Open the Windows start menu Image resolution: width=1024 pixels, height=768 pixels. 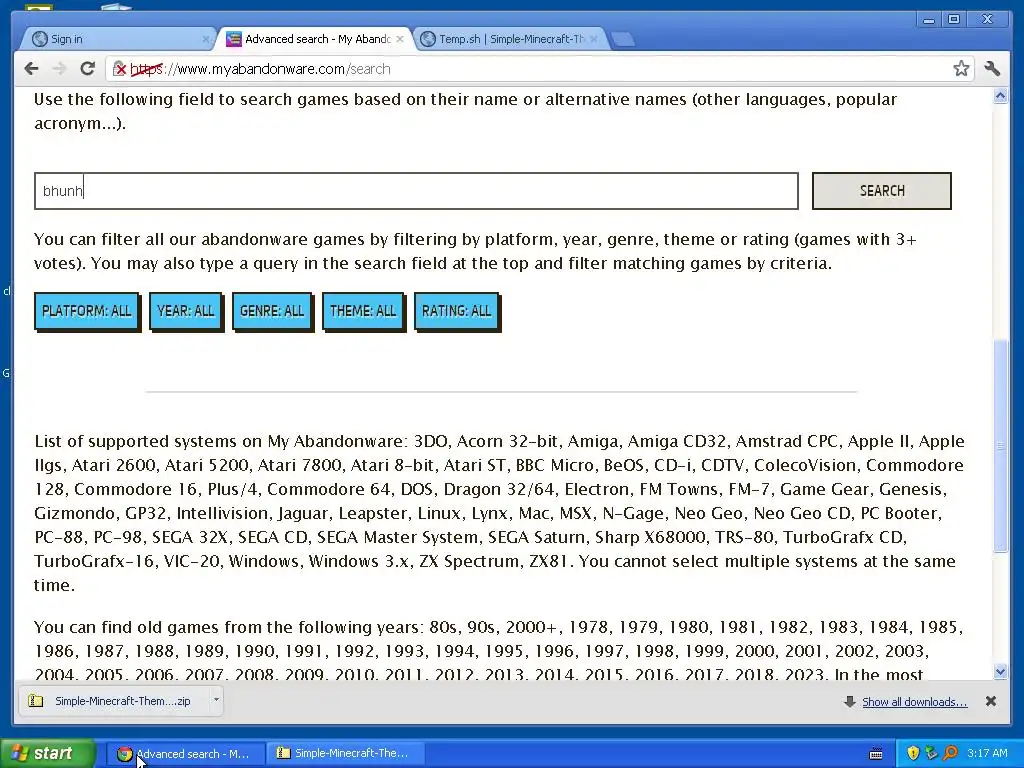[48, 753]
